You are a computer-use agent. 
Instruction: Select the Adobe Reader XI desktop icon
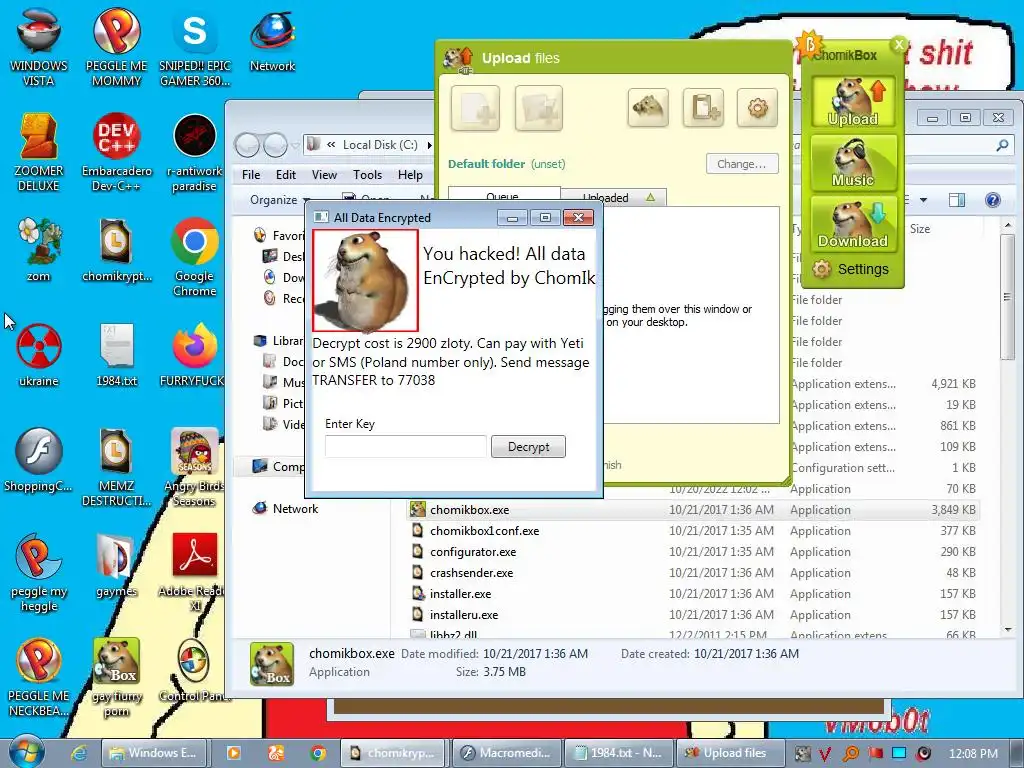(195, 573)
